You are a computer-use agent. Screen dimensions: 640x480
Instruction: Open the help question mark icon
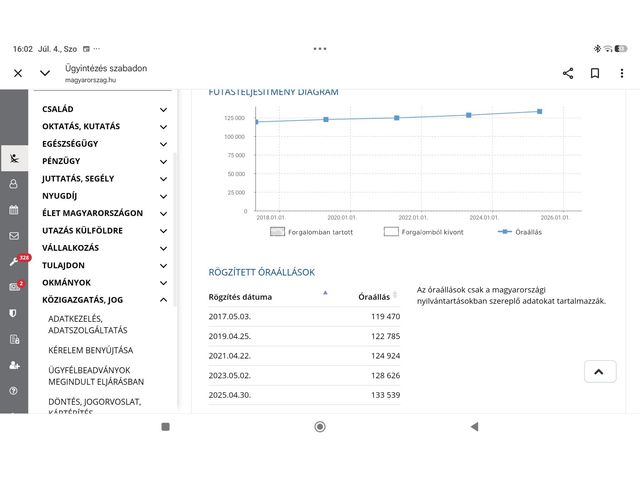(13, 391)
